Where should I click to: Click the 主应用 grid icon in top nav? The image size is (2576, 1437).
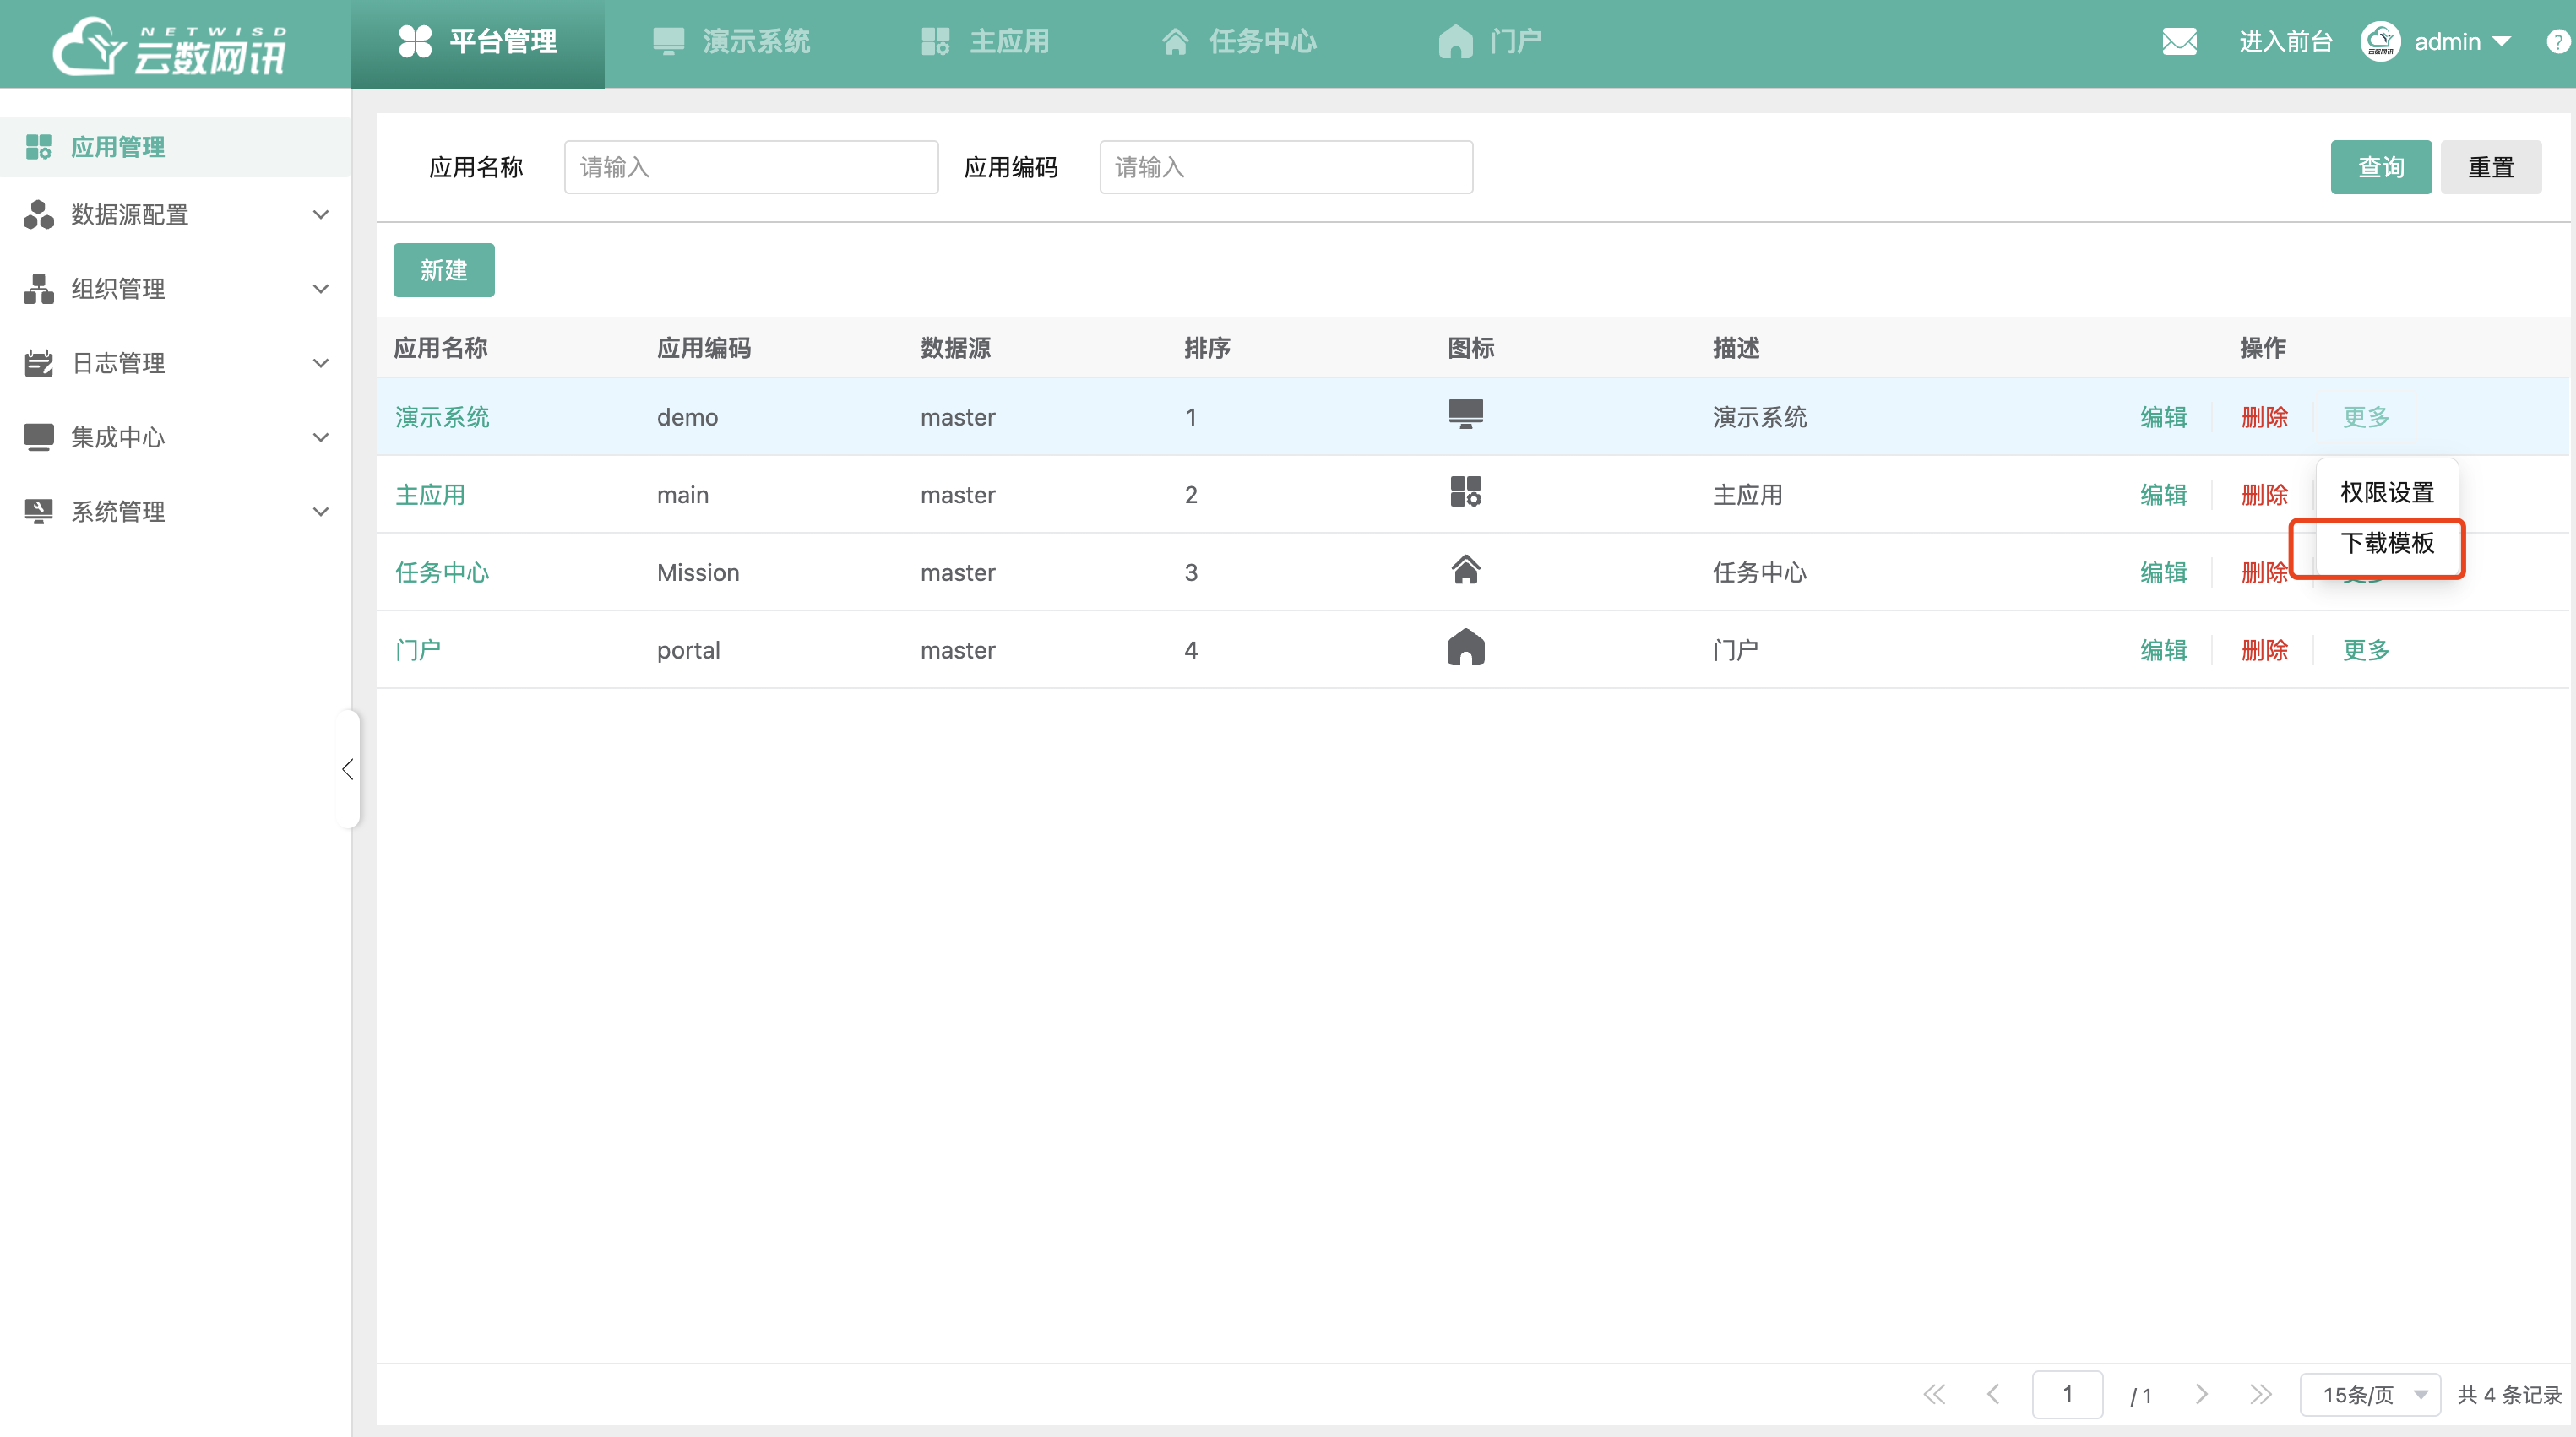(x=934, y=41)
